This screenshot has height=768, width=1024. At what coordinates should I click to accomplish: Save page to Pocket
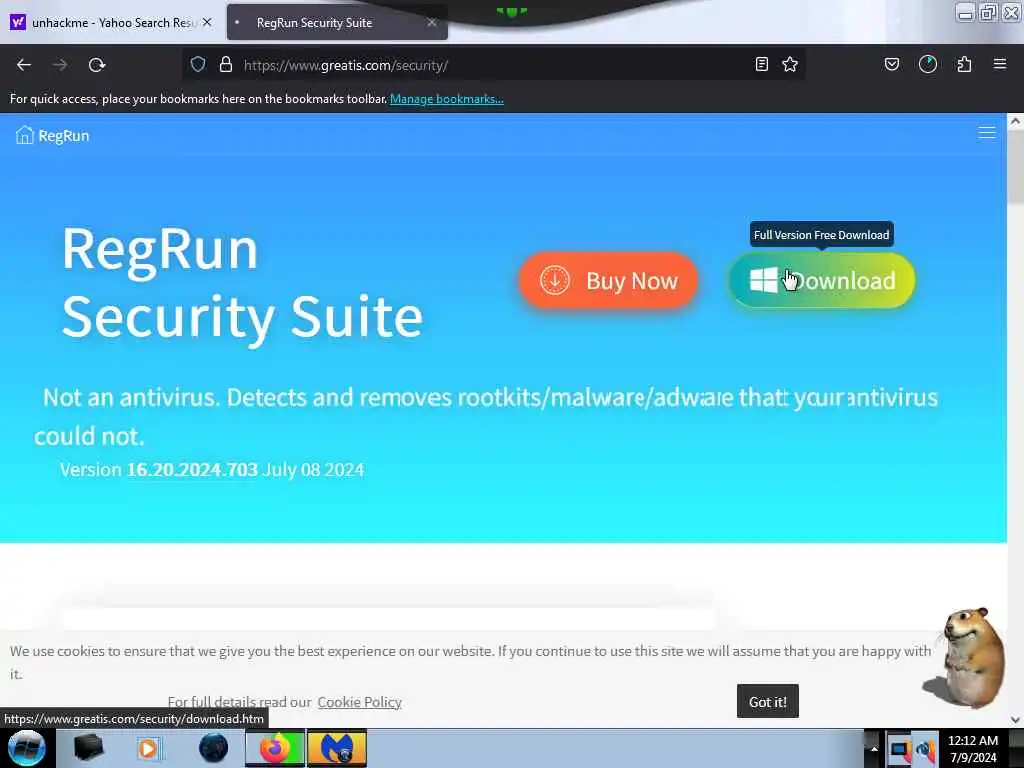(892, 65)
